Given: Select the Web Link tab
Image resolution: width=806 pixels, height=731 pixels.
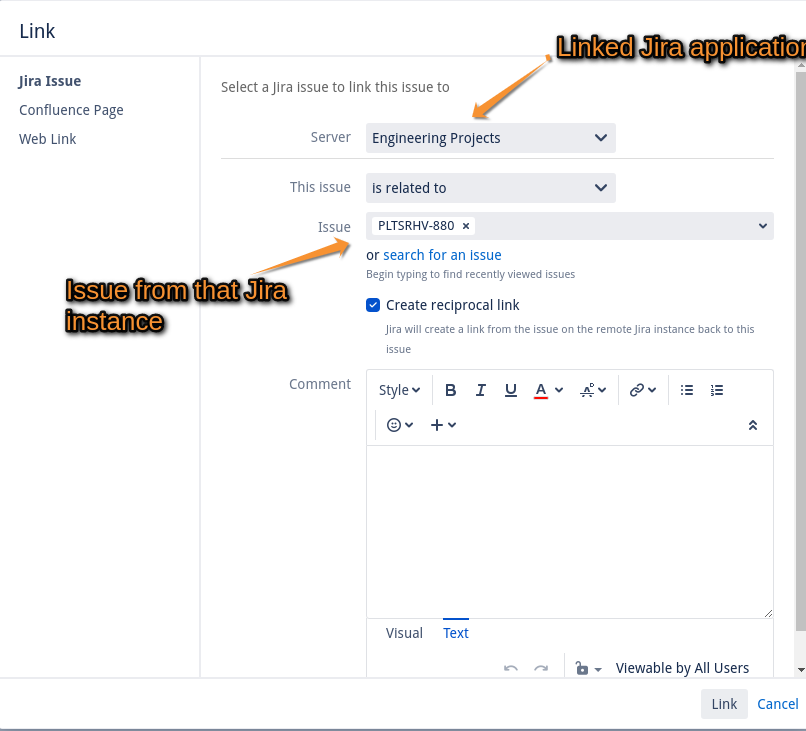Looking at the screenshot, I should (x=47, y=139).
